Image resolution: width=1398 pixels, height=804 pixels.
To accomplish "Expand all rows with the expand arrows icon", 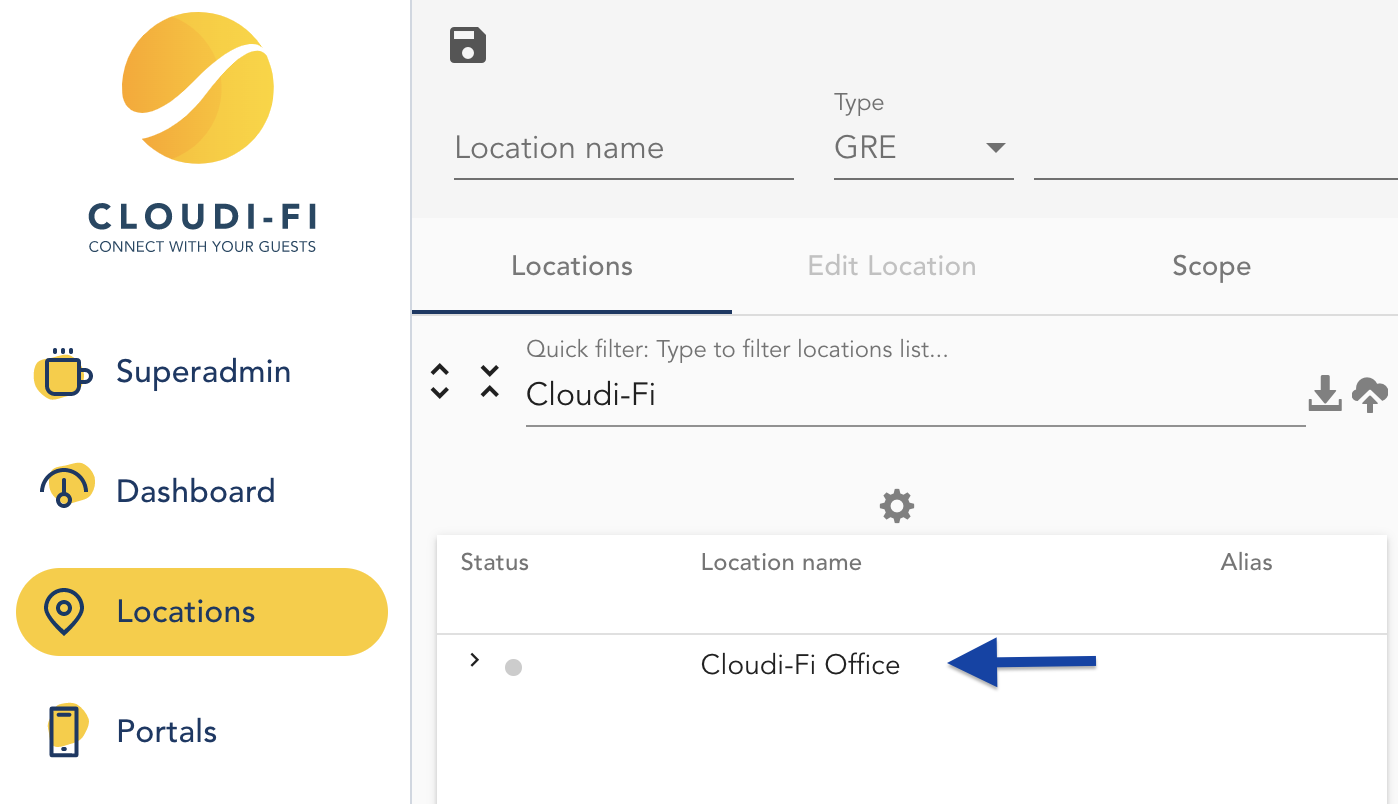I will point(440,381).
